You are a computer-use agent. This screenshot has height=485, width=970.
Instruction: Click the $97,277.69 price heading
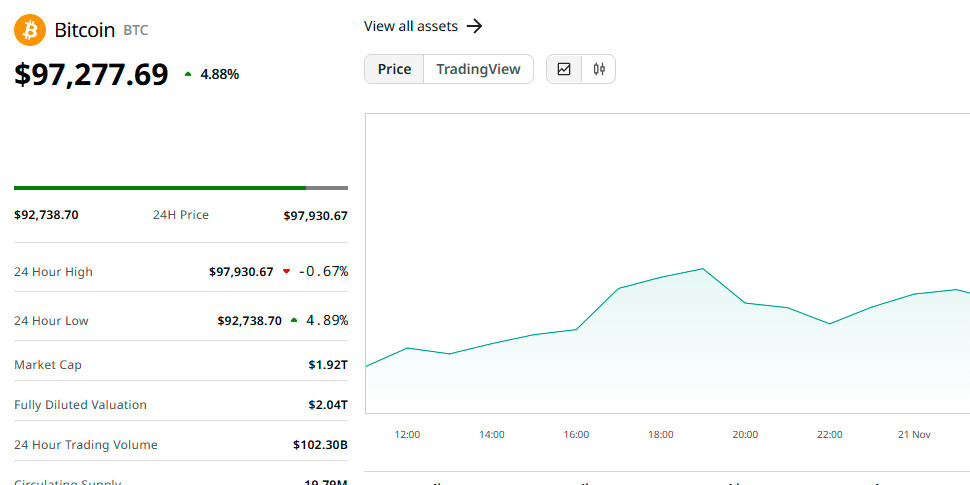(91, 74)
